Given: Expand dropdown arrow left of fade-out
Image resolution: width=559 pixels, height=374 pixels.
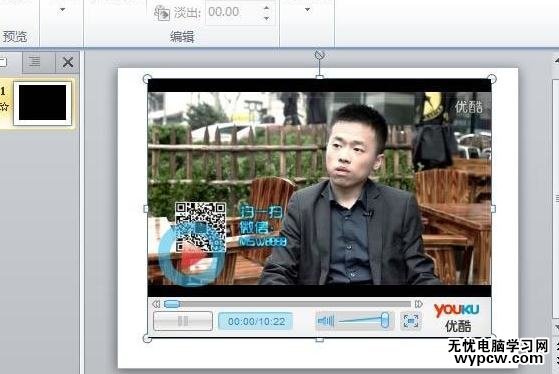Looking at the screenshot, I should pyautogui.click(x=62, y=10).
